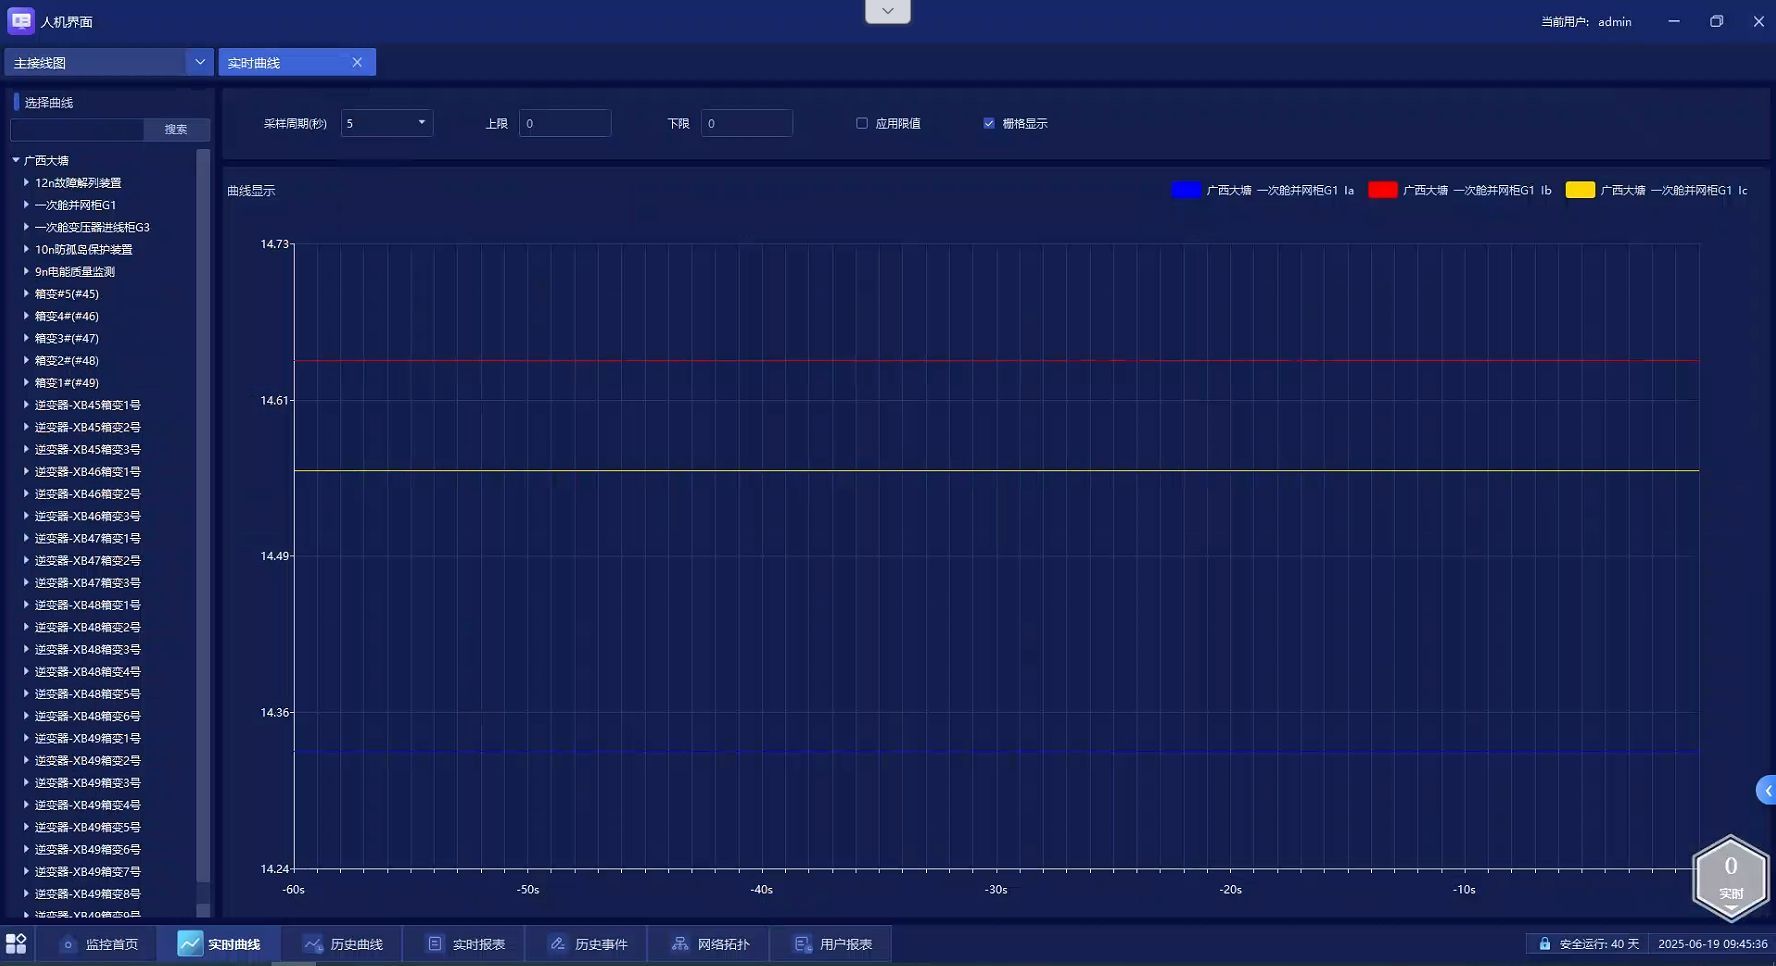Click the 搜索 button
This screenshot has width=1776, height=966.
176,129
